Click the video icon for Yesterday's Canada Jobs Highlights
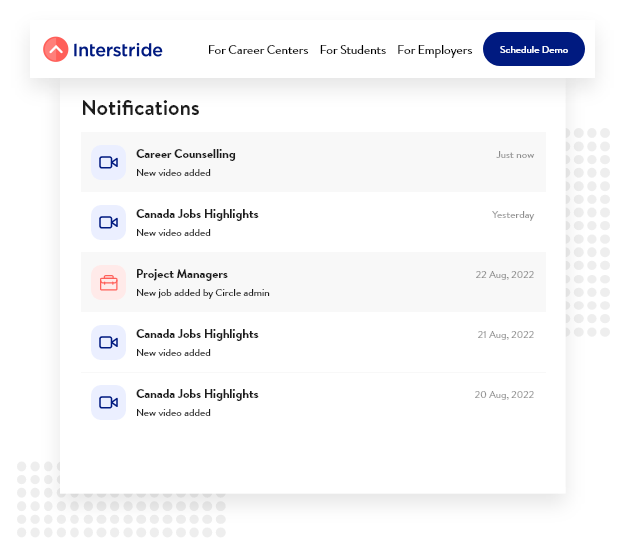The height and width of the screenshot is (538, 625). point(108,222)
